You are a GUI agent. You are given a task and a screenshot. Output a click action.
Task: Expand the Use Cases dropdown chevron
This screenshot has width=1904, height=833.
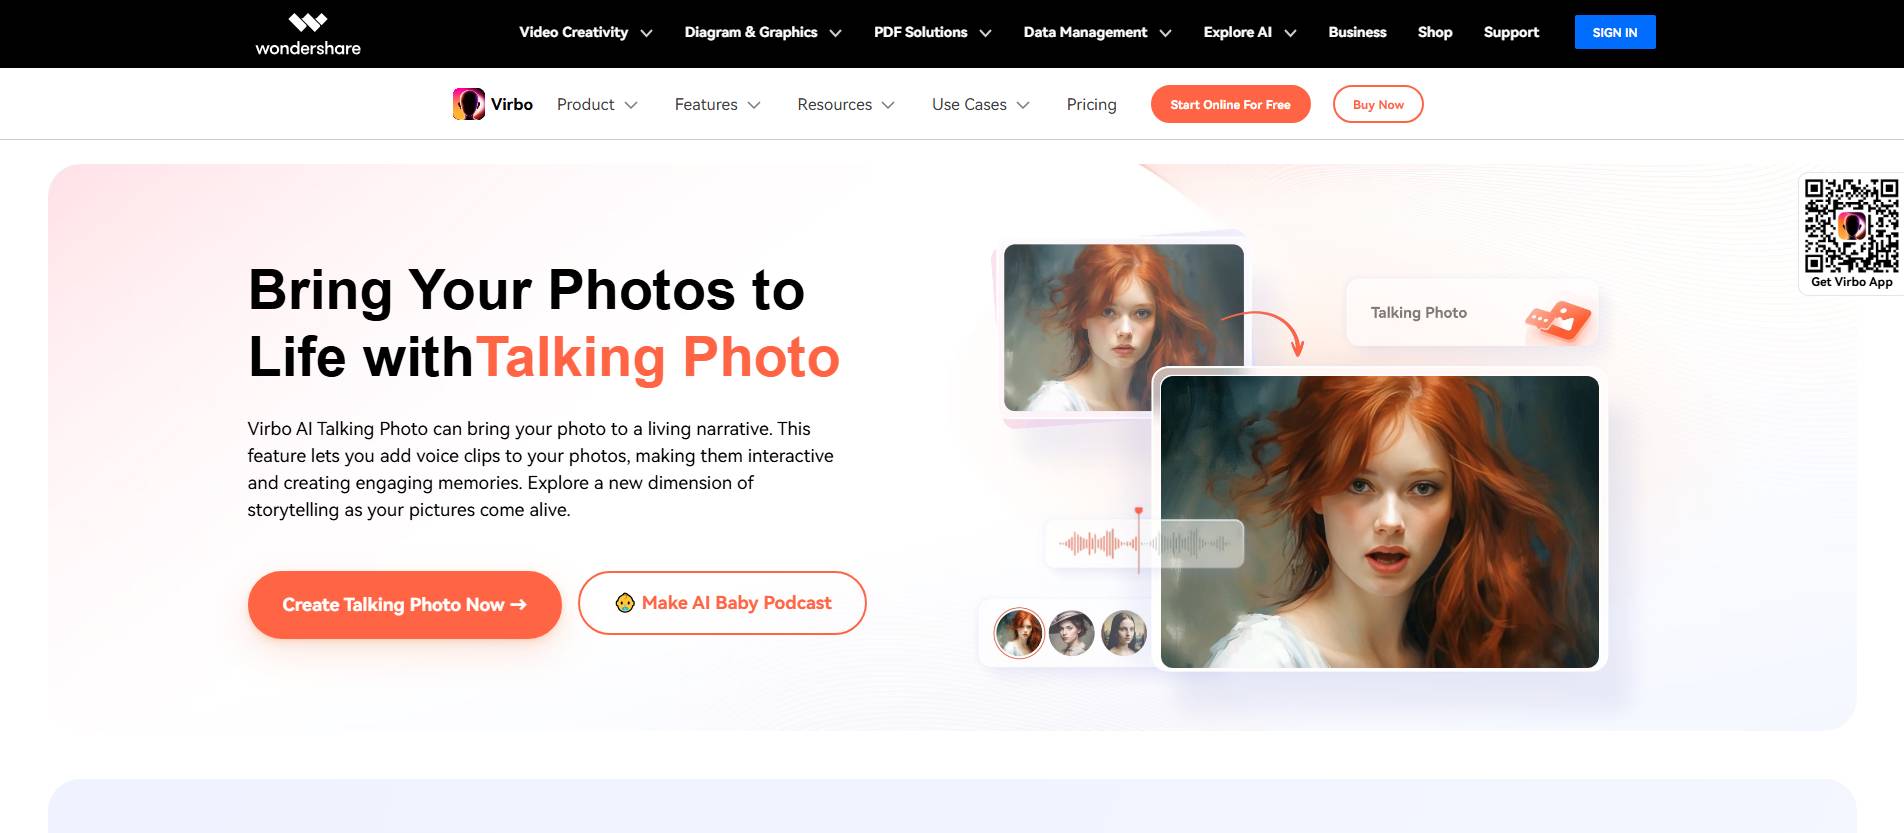1023,105
